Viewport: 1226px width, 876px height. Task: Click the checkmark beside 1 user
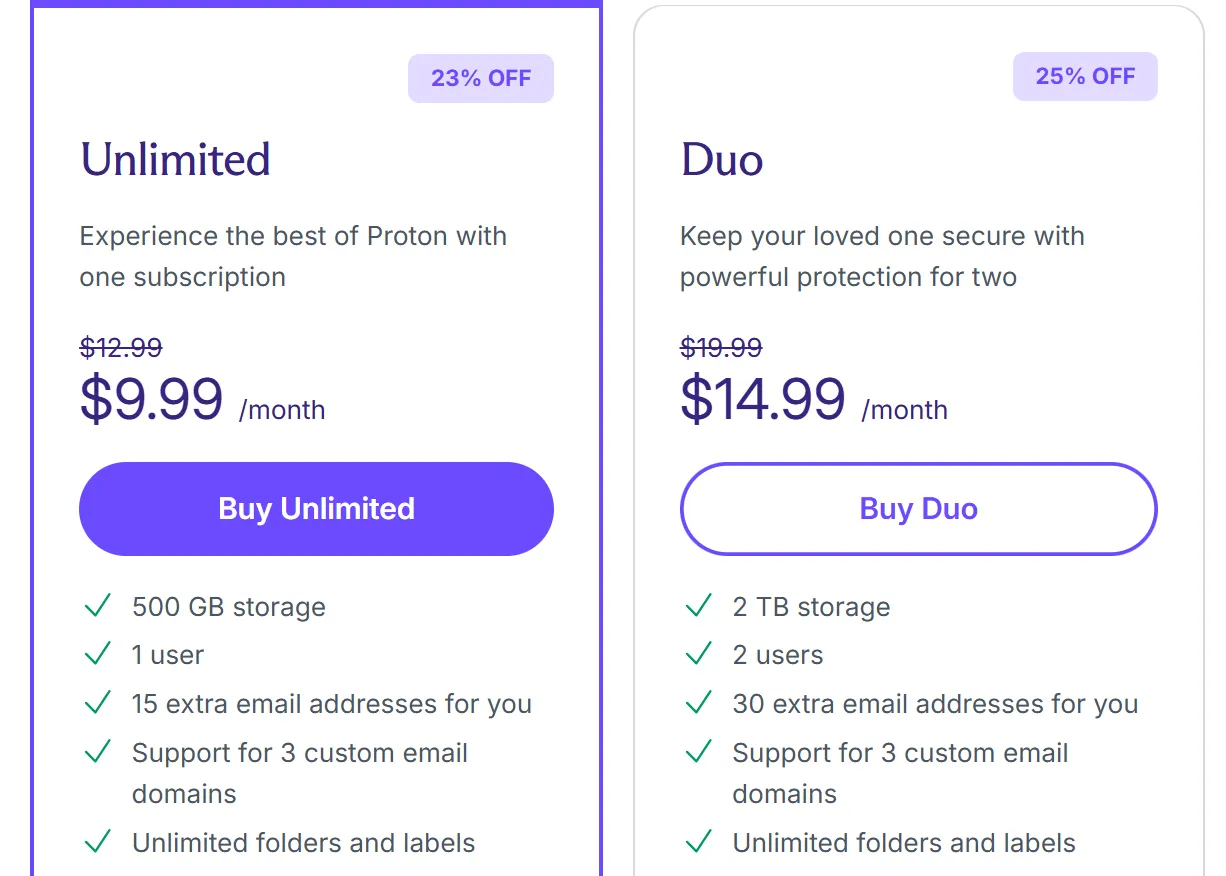[98, 654]
